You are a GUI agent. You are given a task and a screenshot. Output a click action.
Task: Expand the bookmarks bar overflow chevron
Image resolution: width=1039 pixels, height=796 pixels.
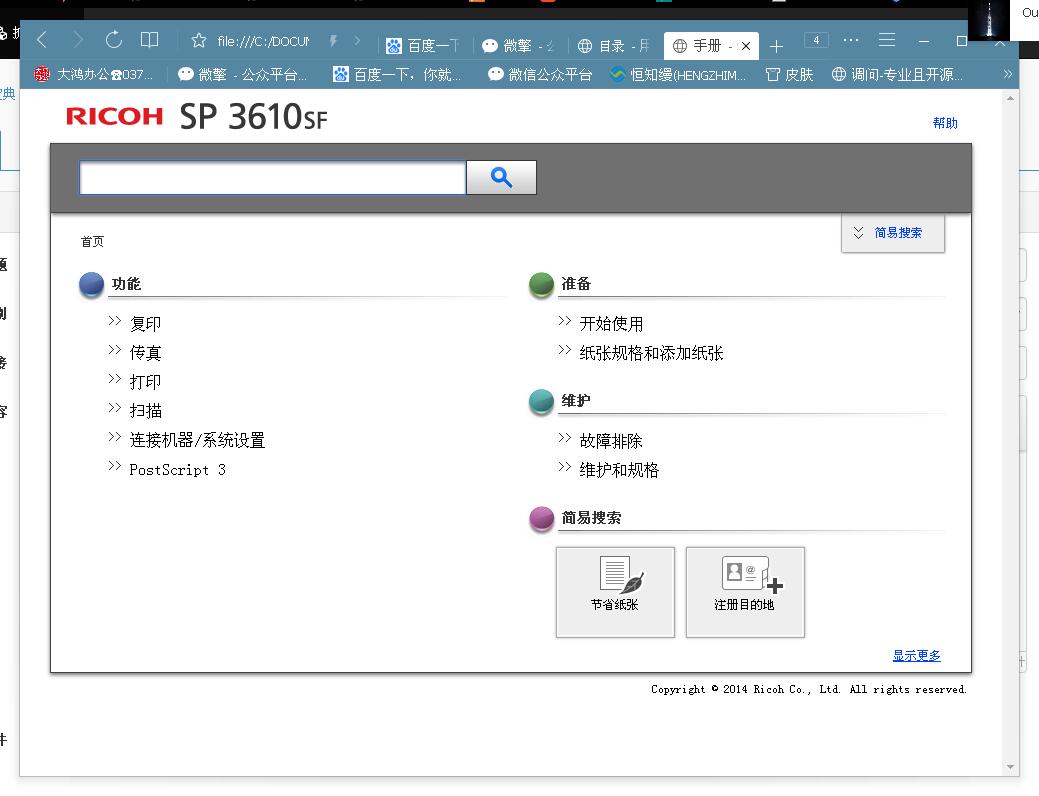point(1007,74)
